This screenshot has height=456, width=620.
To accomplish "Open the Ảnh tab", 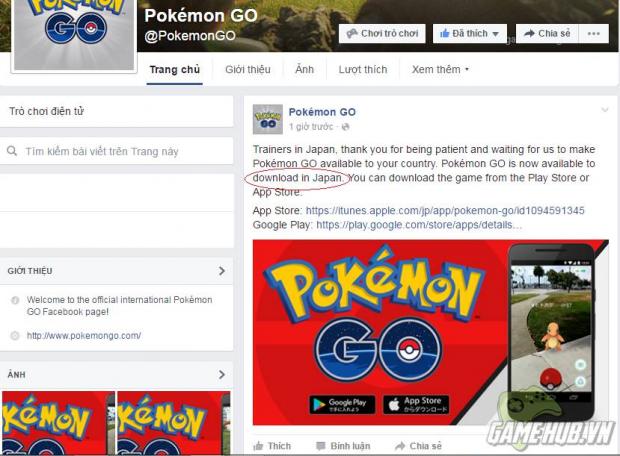I will [x=304, y=69].
